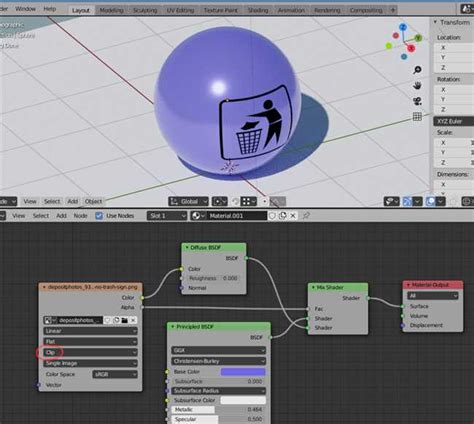Image resolution: width=474 pixels, height=424 pixels.
Task: Open material browse sphere icon dropdown
Action: pyautogui.click(x=198, y=216)
